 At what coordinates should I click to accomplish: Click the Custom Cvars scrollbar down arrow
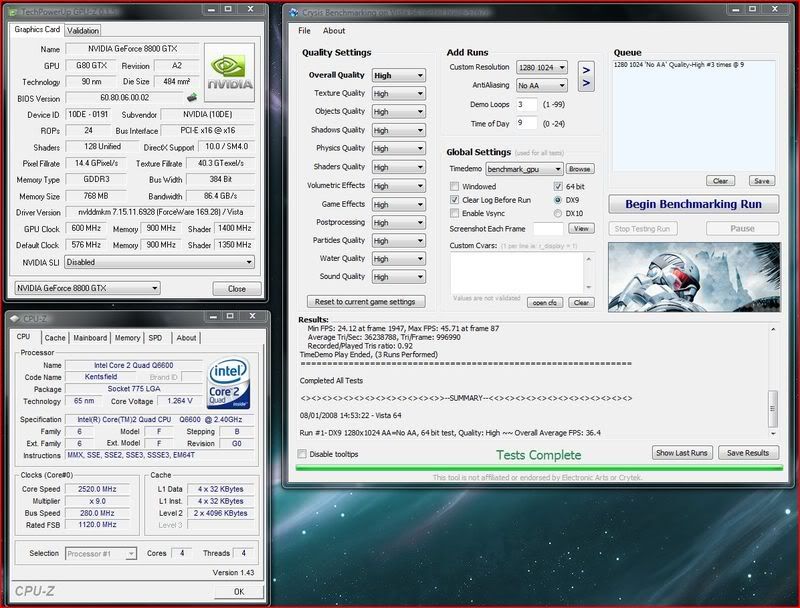click(588, 287)
